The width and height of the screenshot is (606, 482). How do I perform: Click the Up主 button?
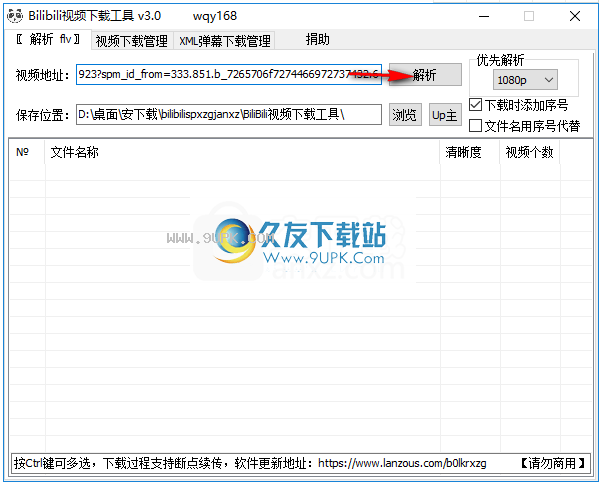(x=445, y=115)
